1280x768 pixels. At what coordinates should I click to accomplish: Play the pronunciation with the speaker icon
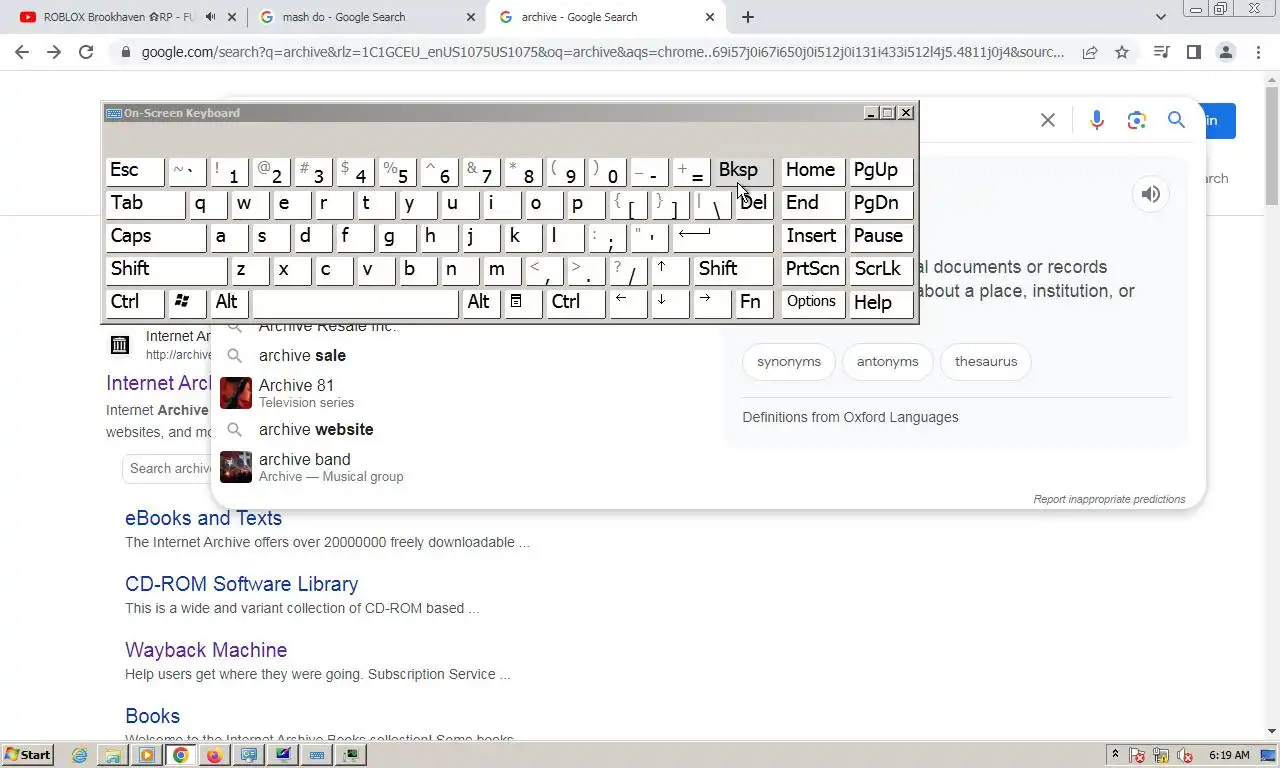coord(1151,194)
